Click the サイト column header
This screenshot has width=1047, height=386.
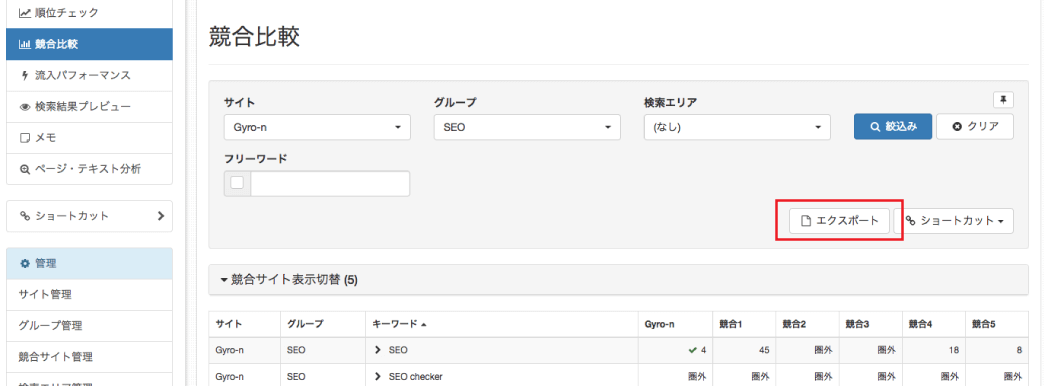tap(244, 324)
